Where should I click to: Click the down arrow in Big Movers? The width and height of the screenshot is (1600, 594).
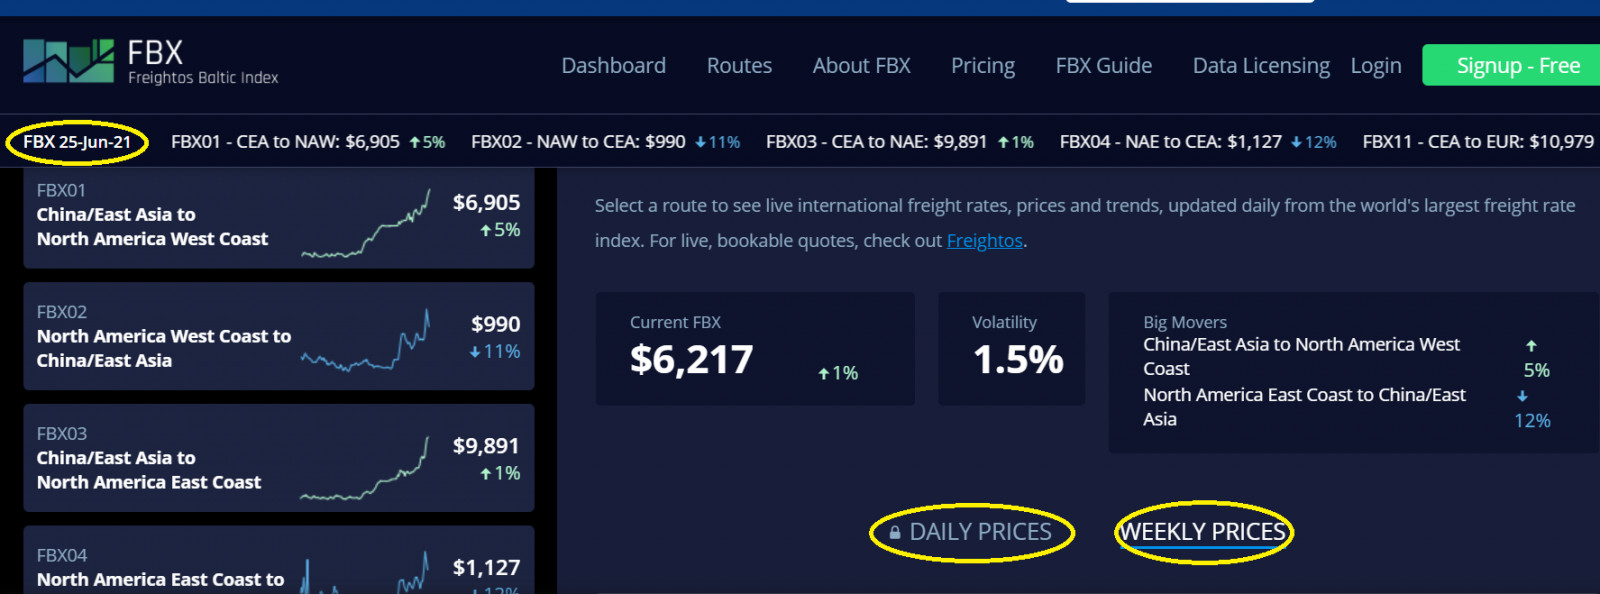[1522, 396]
